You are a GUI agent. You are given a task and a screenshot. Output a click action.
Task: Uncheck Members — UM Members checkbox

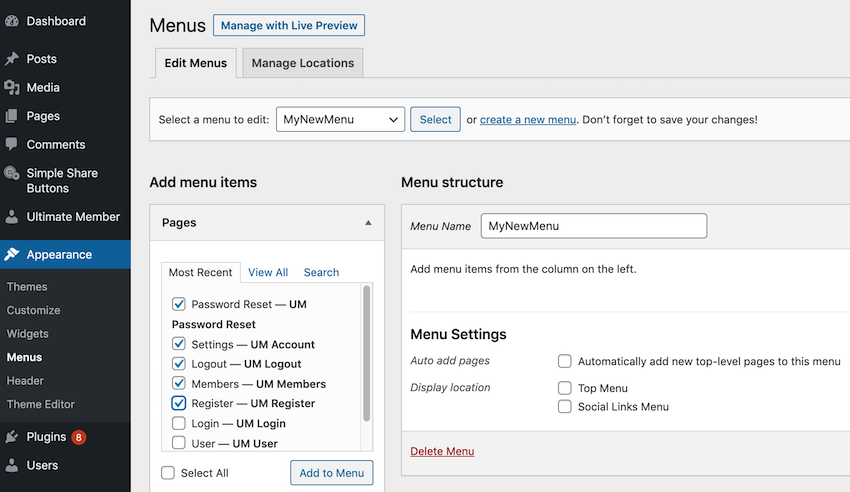pos(179,384)
